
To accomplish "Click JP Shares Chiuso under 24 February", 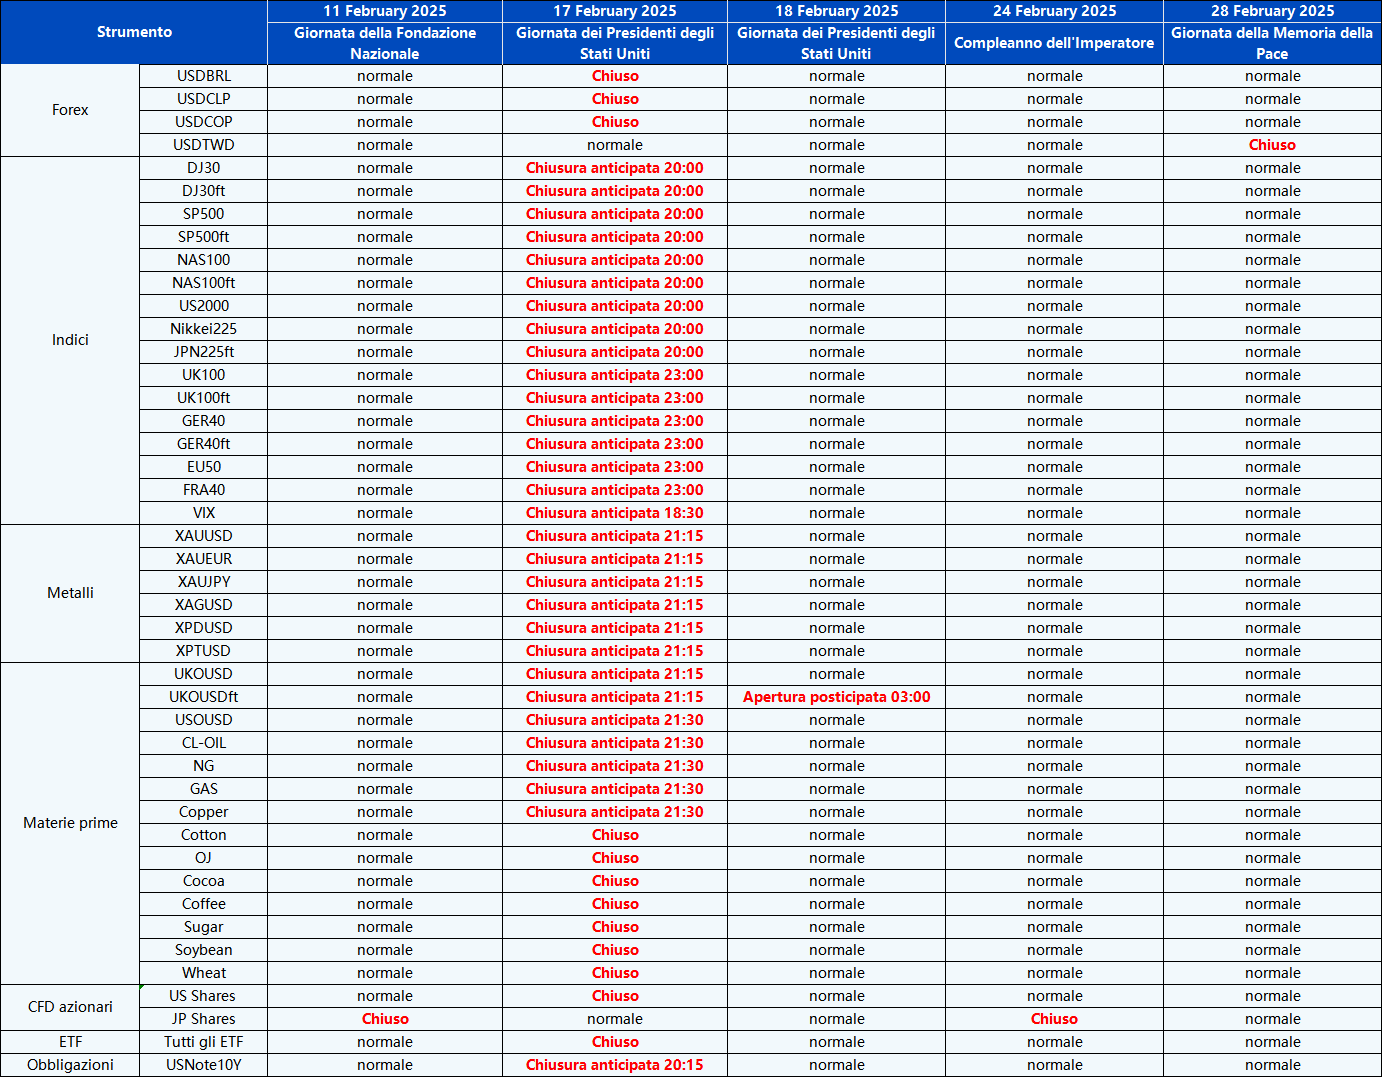I will click(x=1054, y=1019).
